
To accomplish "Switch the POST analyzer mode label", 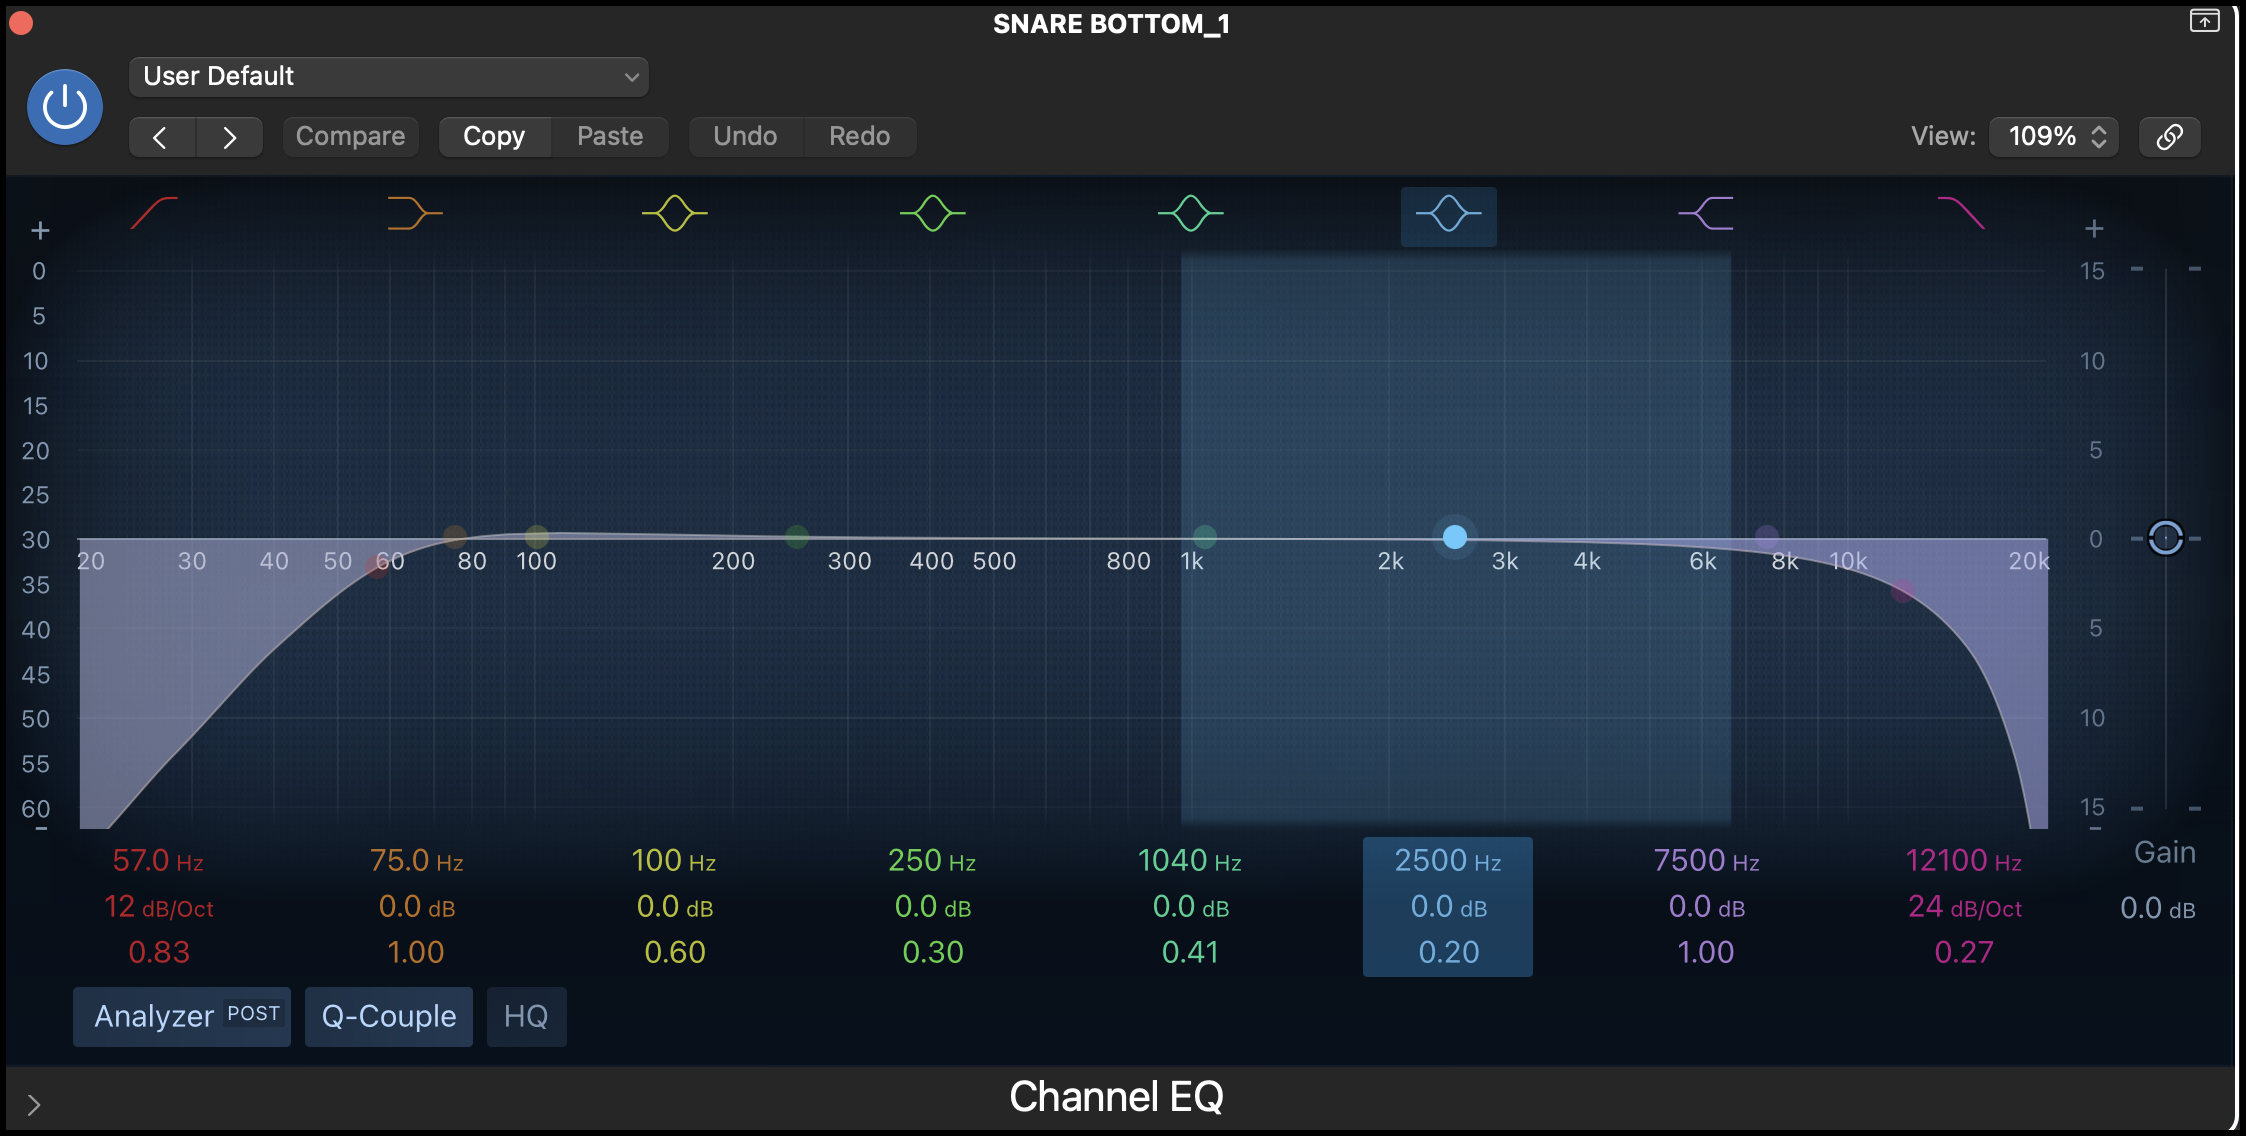I will (254, 1013).
